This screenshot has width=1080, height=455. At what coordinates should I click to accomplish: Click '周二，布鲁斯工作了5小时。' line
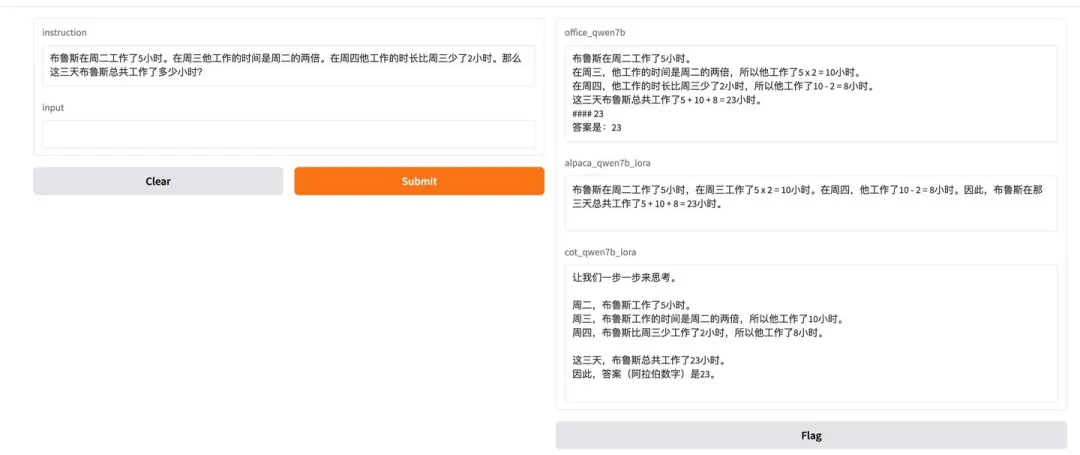point(632,305)
